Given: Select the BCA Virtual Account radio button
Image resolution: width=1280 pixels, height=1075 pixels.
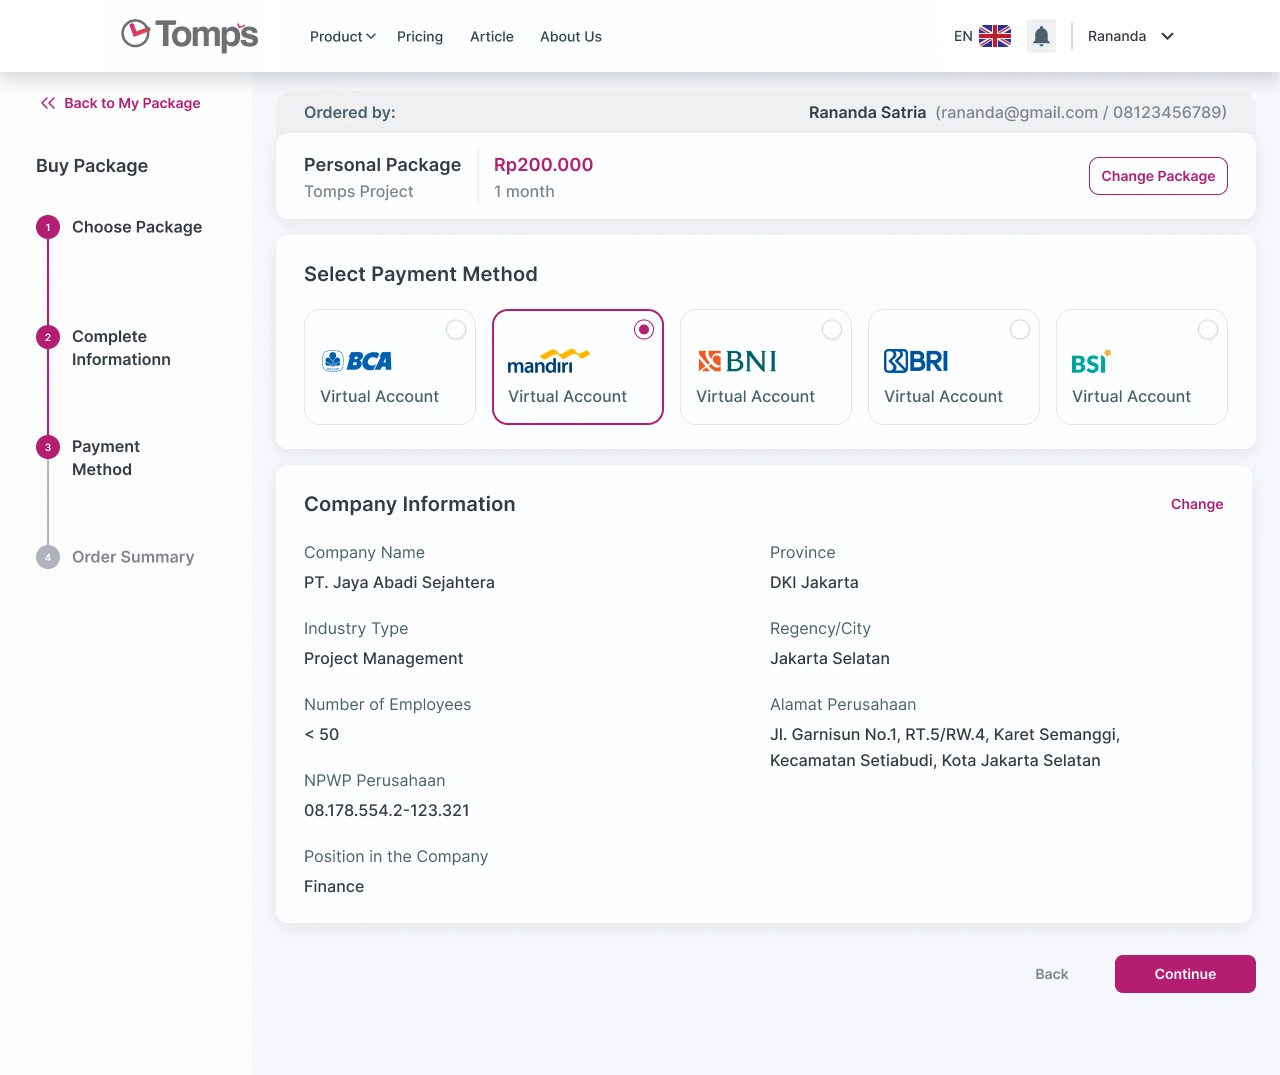Looking at the screenshot, I should pos(456,329).
